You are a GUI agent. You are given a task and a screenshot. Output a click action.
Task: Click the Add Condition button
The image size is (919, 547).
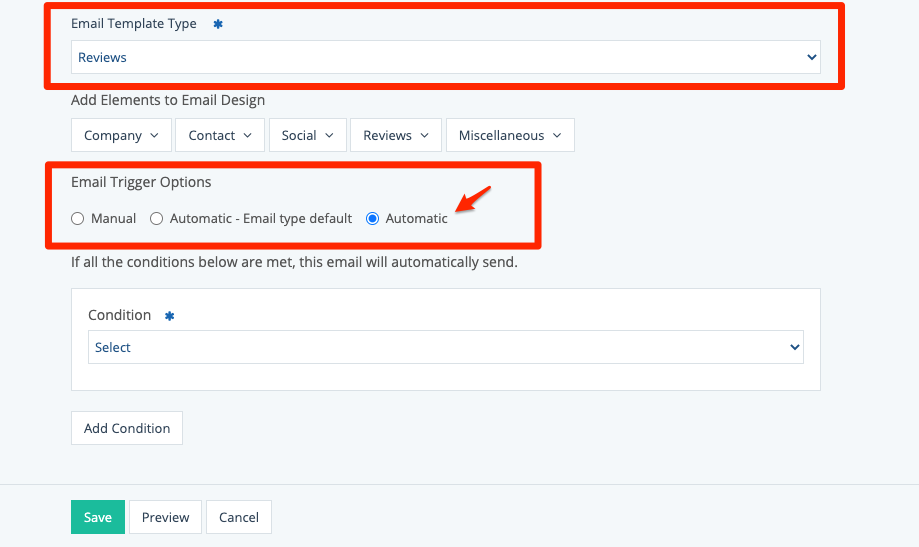[x=127, y=428]
